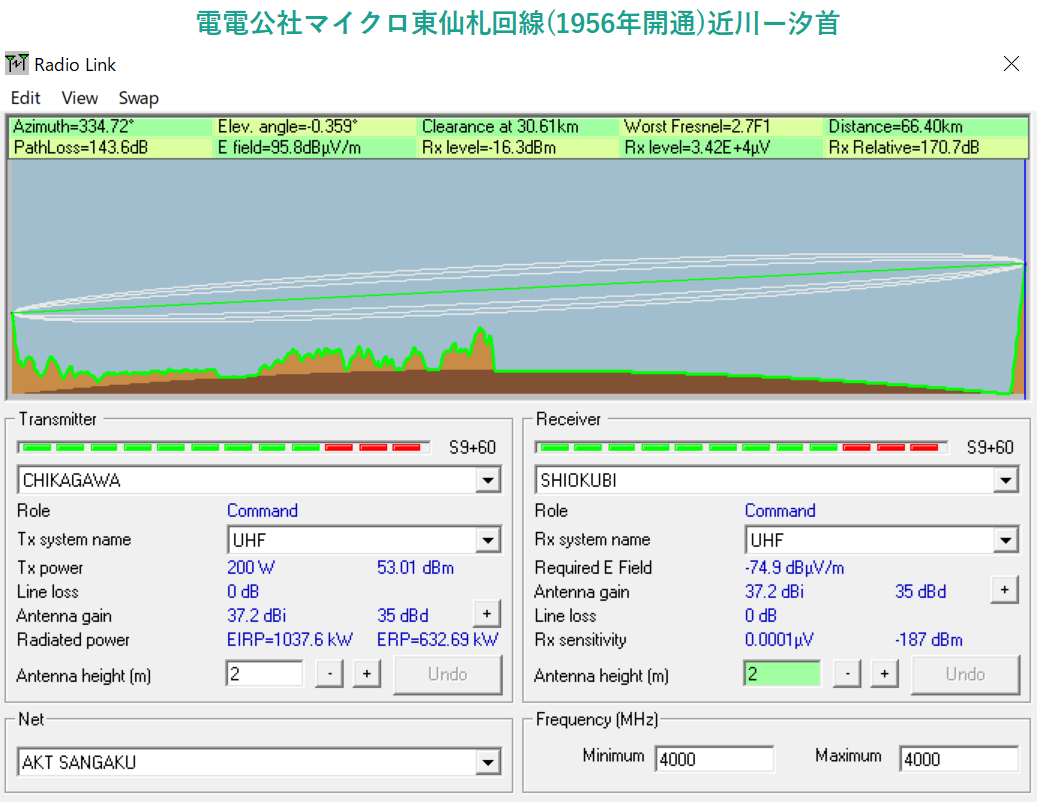The width and height of the screenshot is (1038, 802).
Task: Expand the SHIOKUBI receiver dropdown
Action: pyautogui.click(x=1006, y=480)
